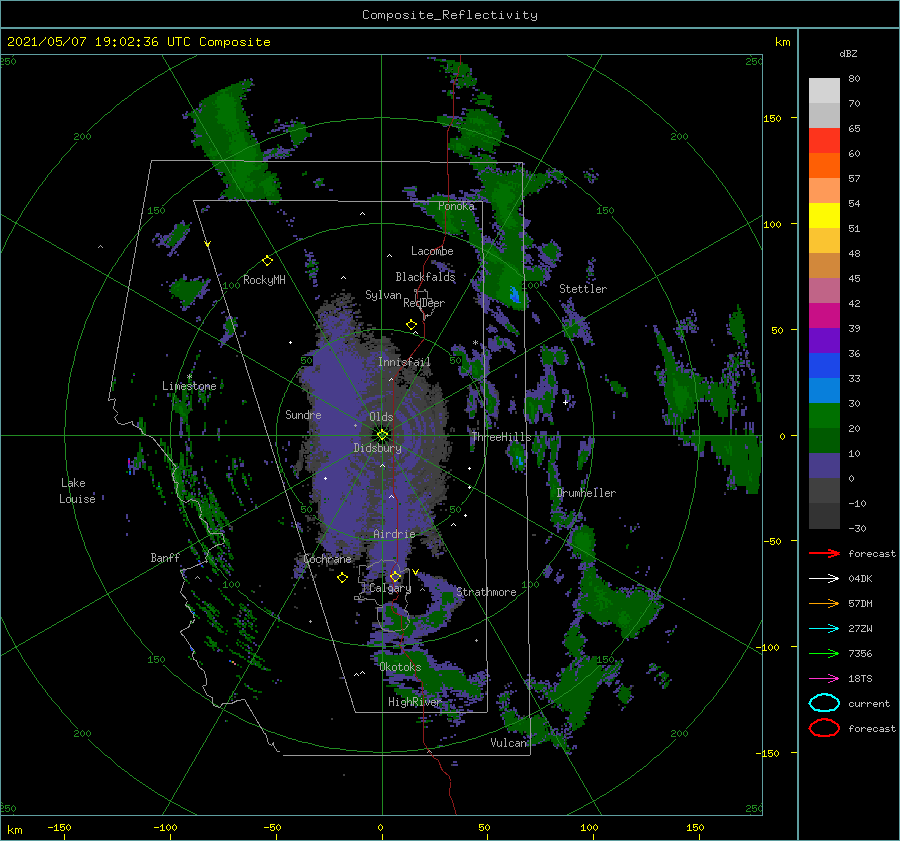Click the Okotoks label
The image size is (900, 841).
pyautogui.click(x=400, y=667)
